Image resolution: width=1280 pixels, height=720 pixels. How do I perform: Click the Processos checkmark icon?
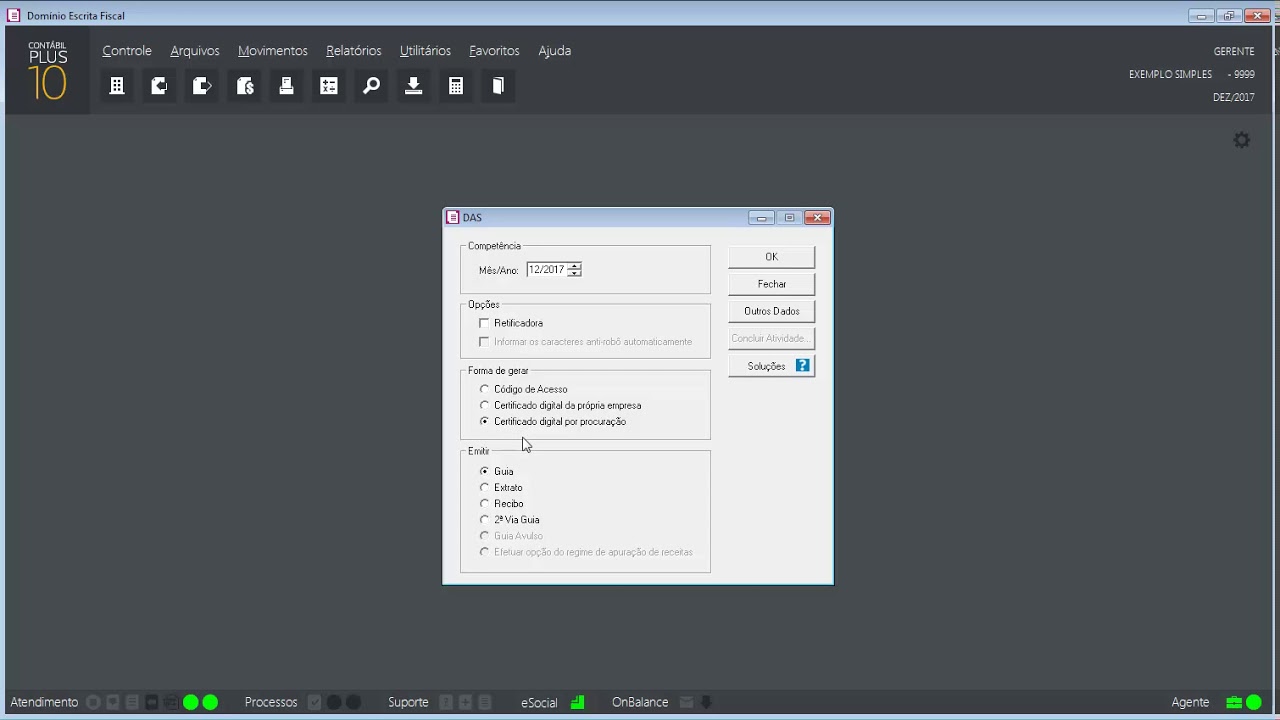[314, 702]
